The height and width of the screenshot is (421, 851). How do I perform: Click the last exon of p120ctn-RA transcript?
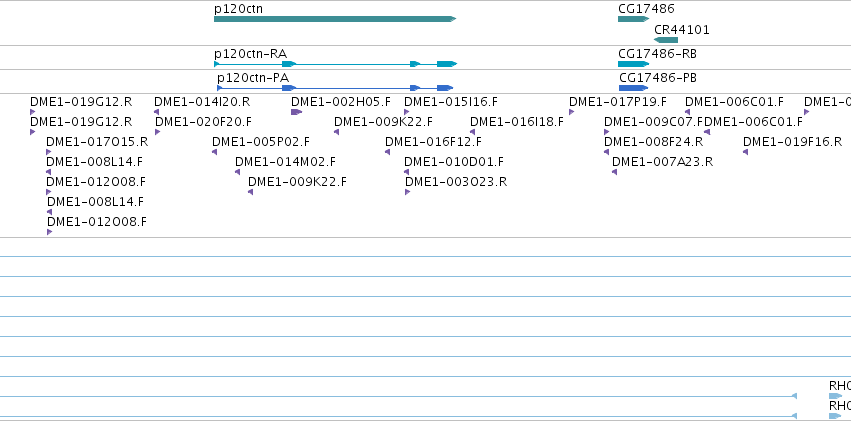pos(447,64)
